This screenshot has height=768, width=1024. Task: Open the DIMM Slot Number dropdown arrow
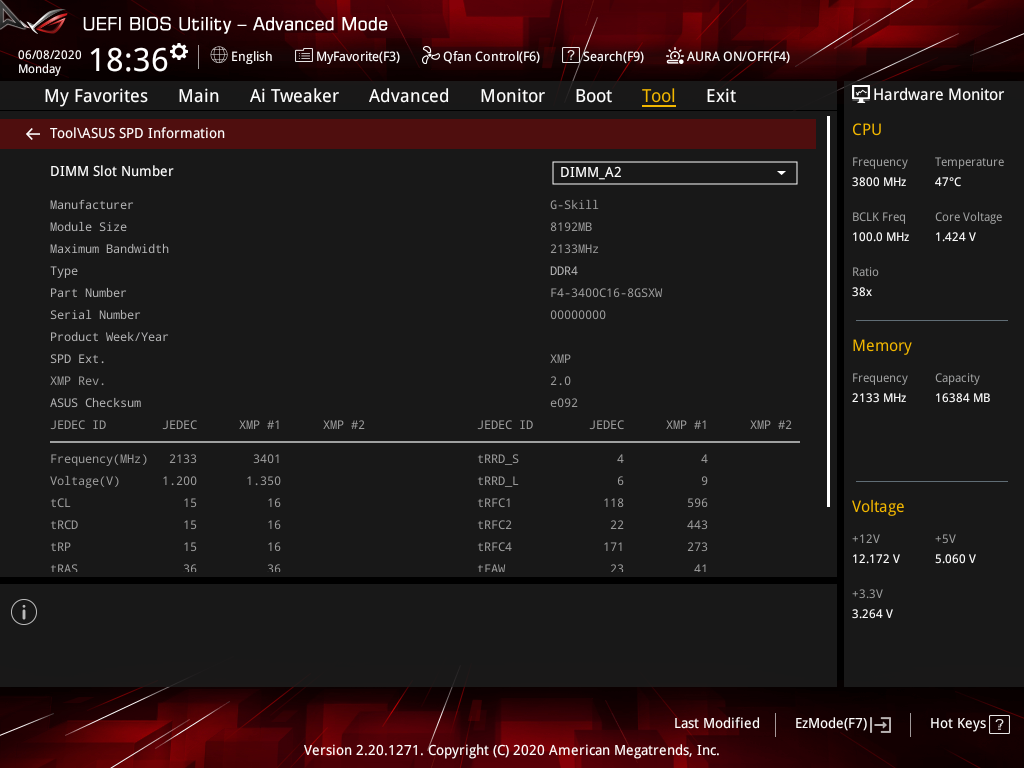coord(781,173)
